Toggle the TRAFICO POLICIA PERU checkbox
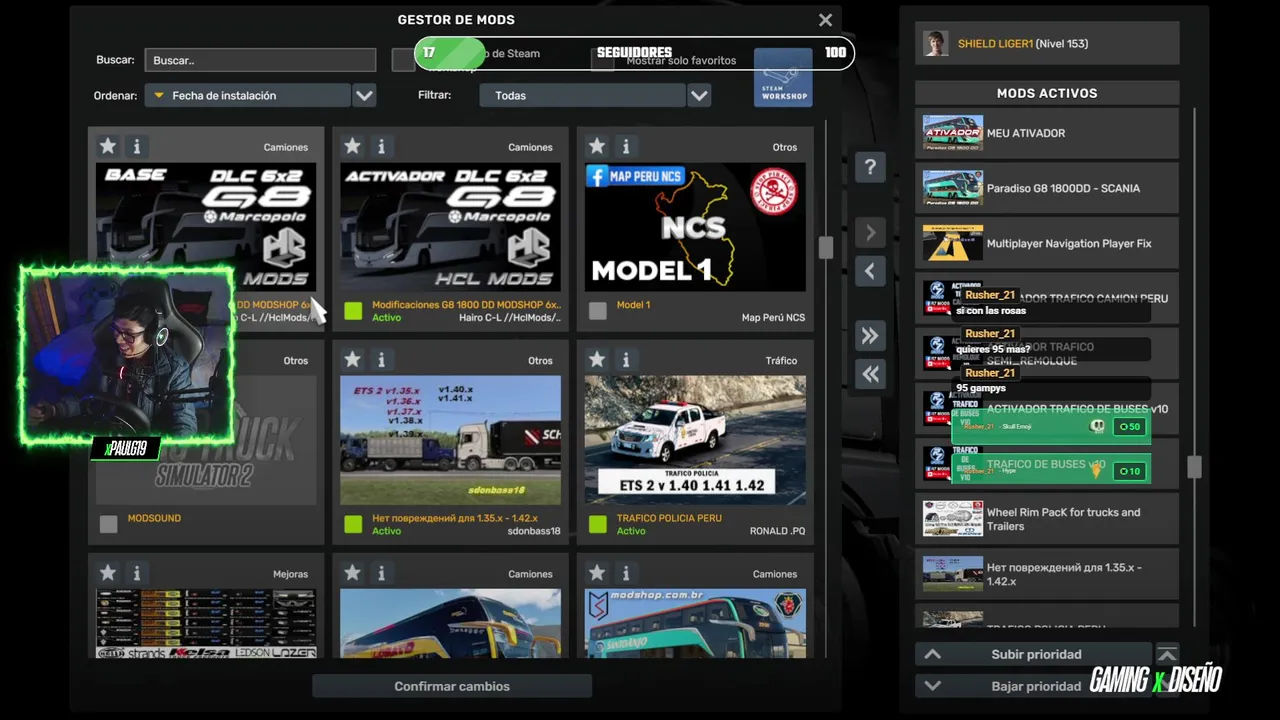 tap(598, 524)
